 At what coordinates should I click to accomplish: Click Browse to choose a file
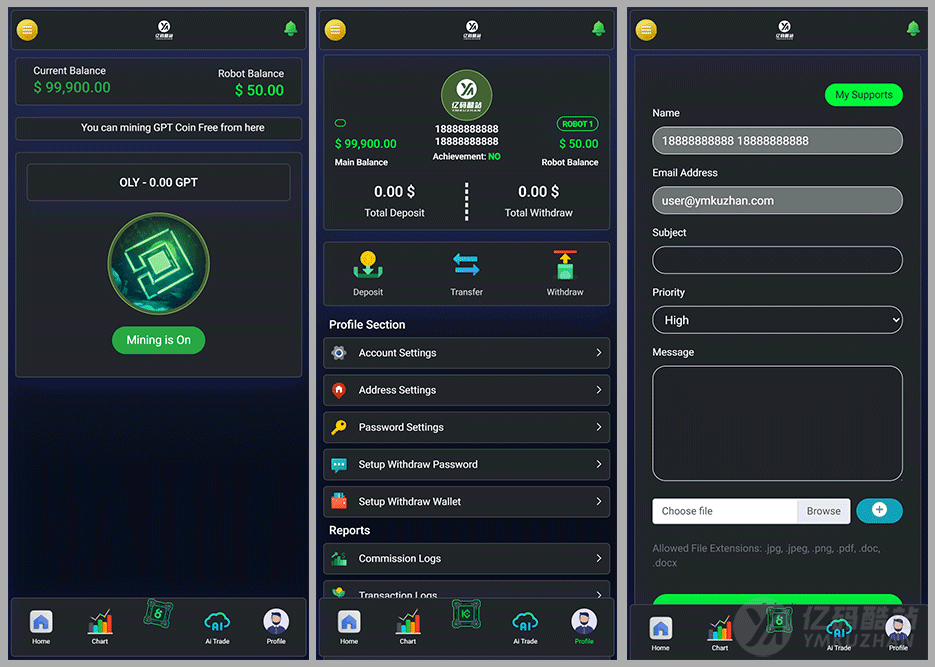823,511
